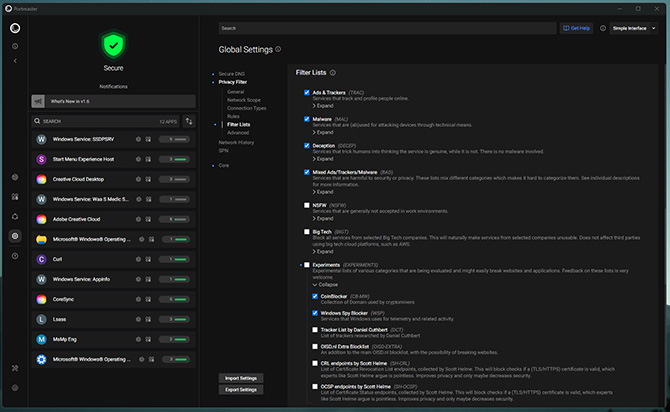Click the Creative Cloud Desktop app icon
The image size is (670, 412).
tap(41, 180)
